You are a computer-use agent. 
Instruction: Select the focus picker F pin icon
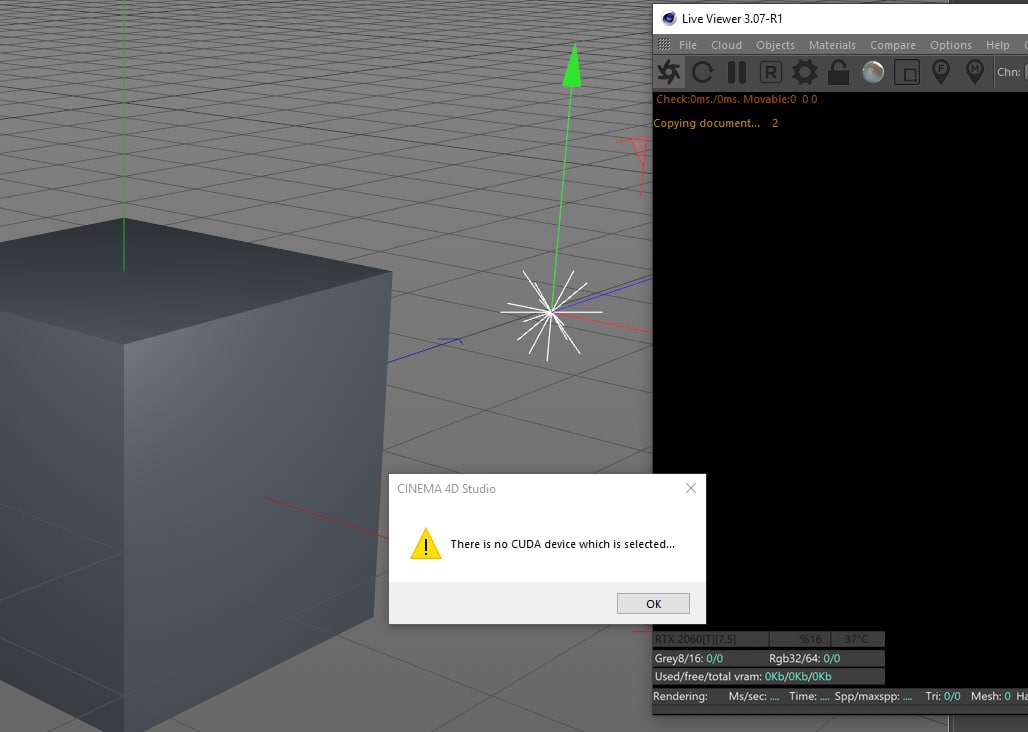pyautogui.click(x=941, y=71)
